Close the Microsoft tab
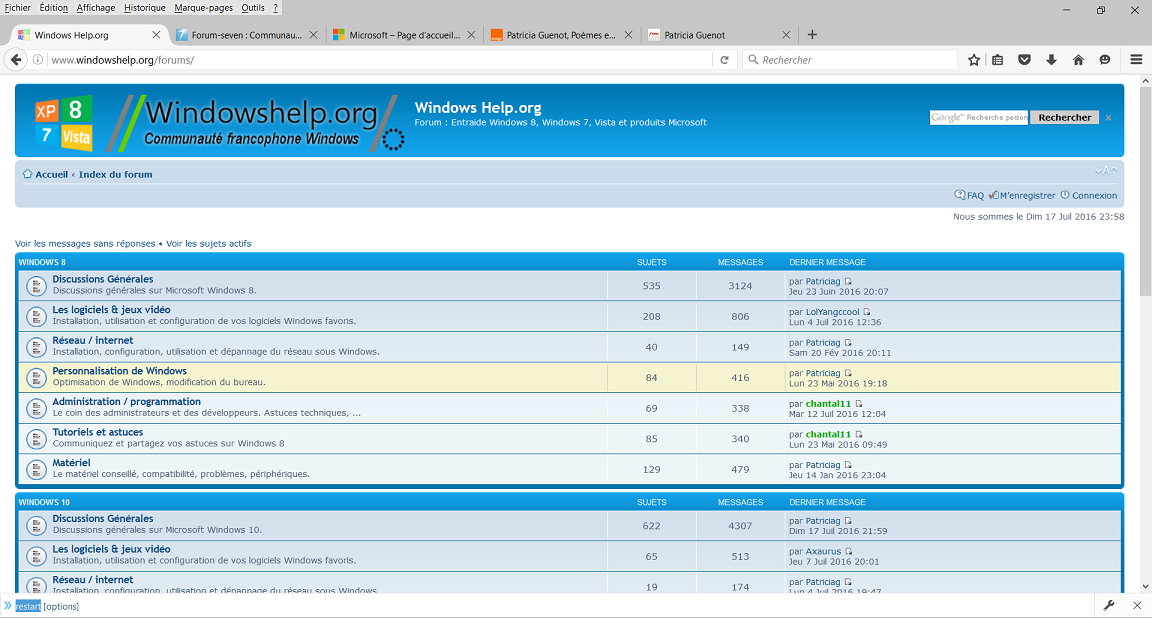 point(471,35)
